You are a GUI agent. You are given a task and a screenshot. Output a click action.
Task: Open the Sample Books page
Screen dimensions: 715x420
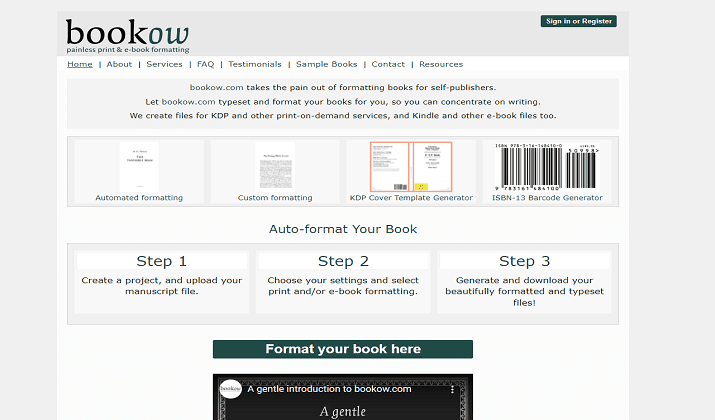click(326, 64)
